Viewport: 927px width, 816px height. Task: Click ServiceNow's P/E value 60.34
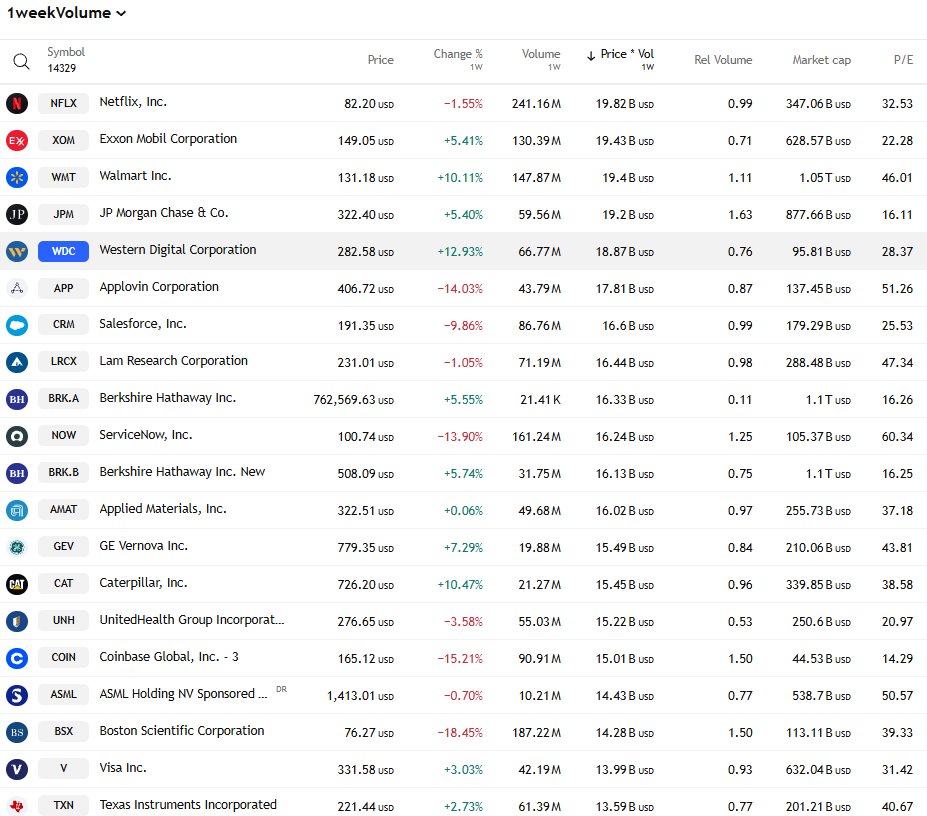point(897,437)
